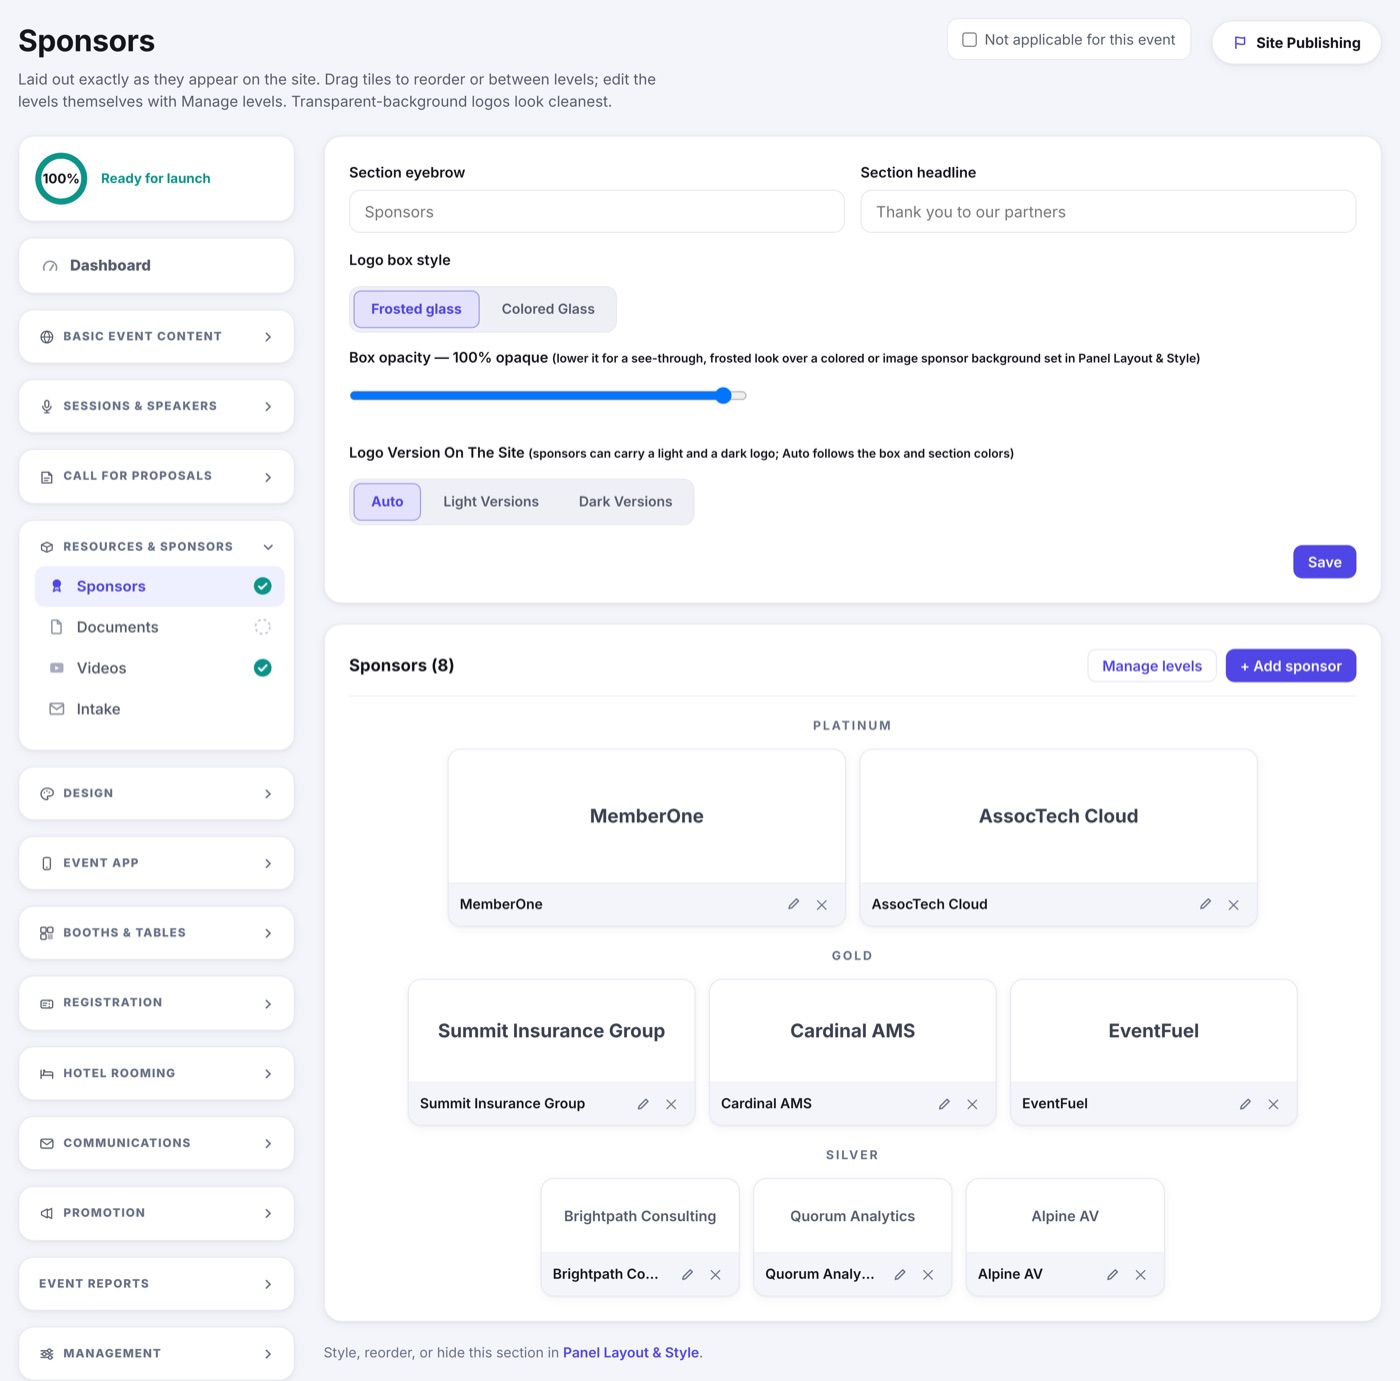Edit the Brightpath Consulting sponsor
Image resolution: width=1400 pixels, height=1381 pixels.
tap(687, 1274)
